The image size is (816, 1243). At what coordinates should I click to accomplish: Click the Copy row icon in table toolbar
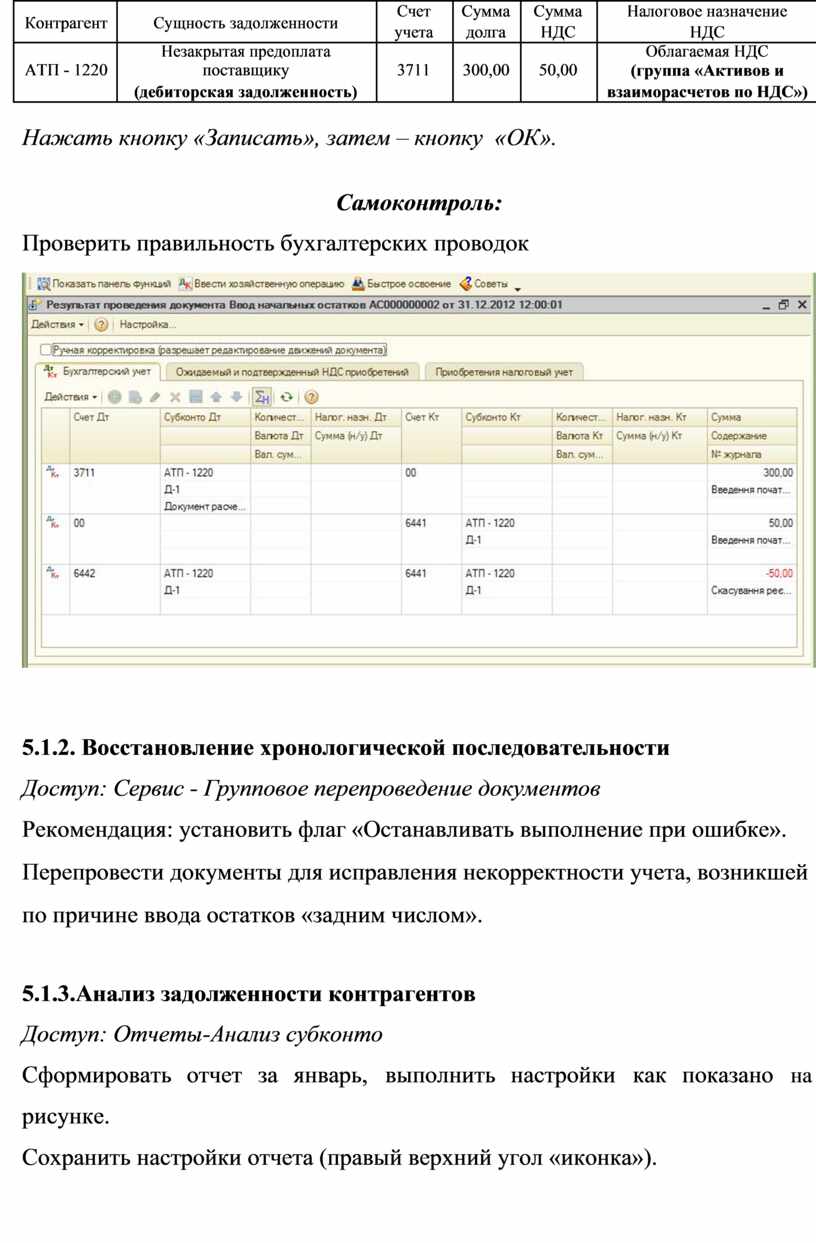135,397
